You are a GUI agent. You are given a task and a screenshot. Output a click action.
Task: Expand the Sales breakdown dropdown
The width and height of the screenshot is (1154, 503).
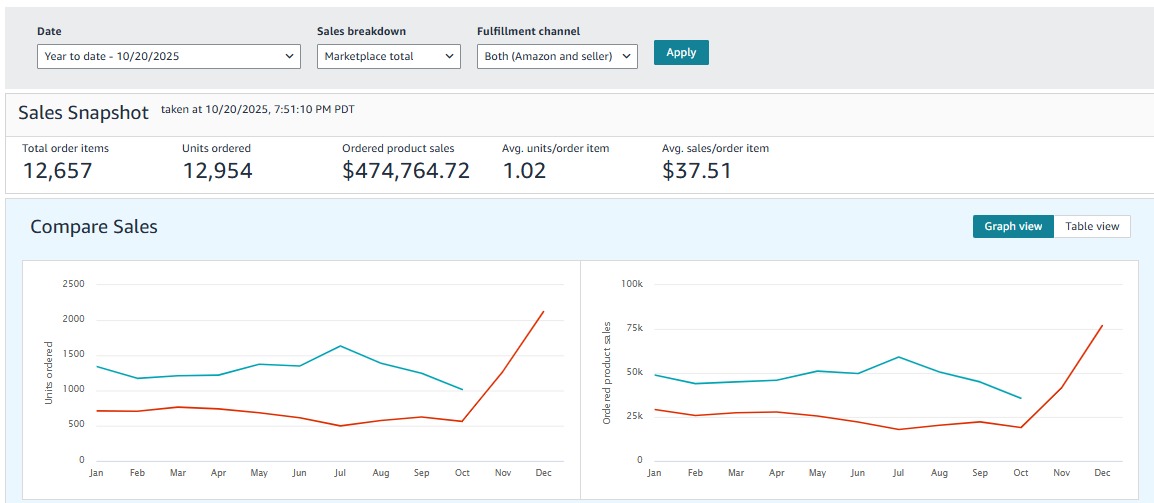[388, 57]
